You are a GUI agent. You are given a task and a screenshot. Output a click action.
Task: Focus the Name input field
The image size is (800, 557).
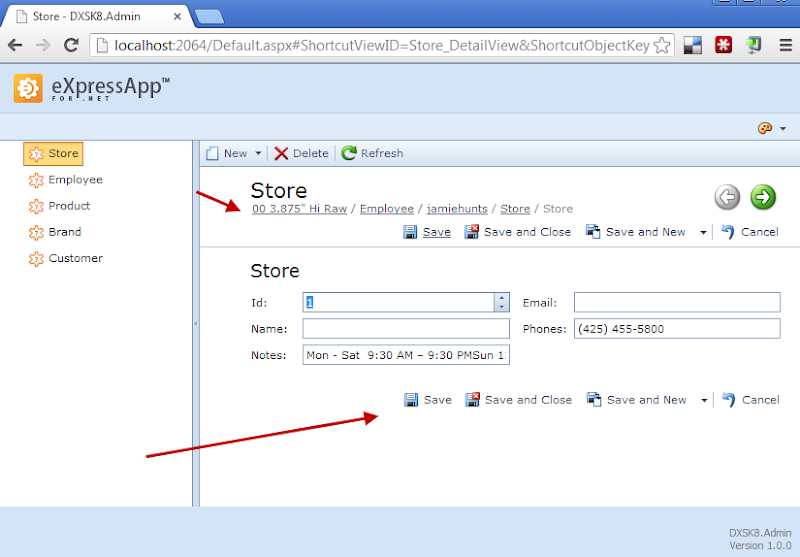[406, 328]
